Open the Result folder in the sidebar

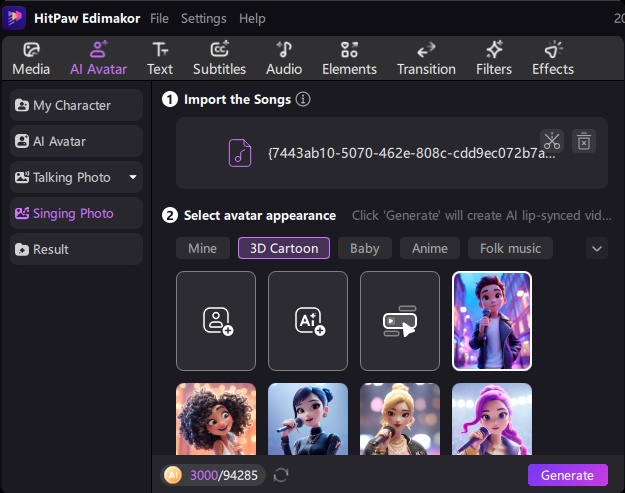[x=76, y=249]
